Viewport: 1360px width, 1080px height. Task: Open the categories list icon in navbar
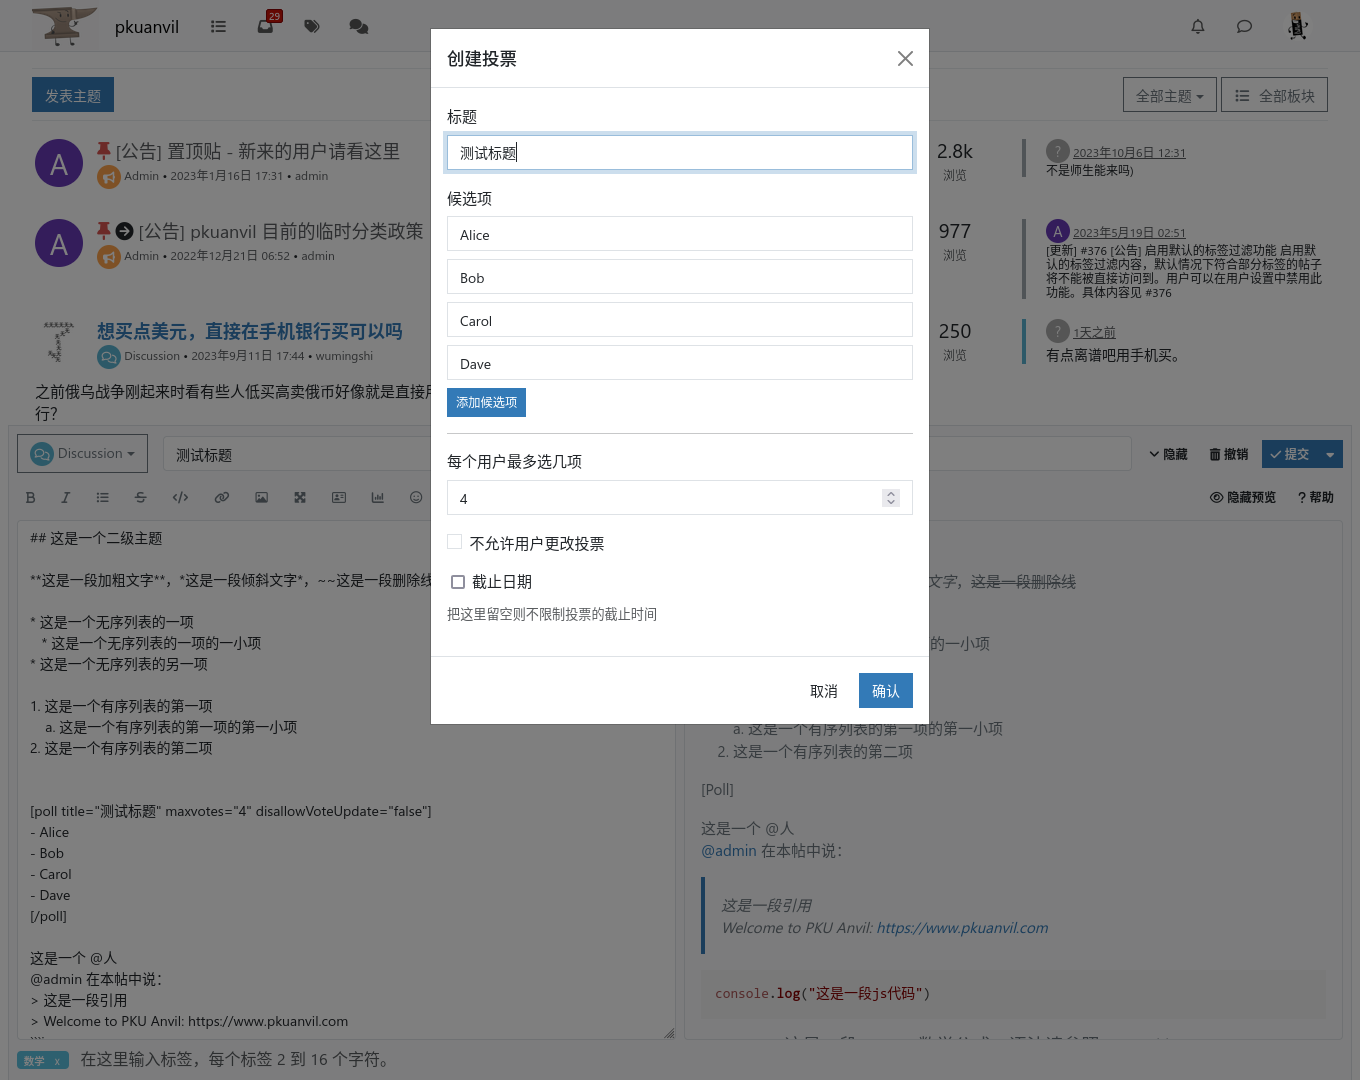click(218, 27)
